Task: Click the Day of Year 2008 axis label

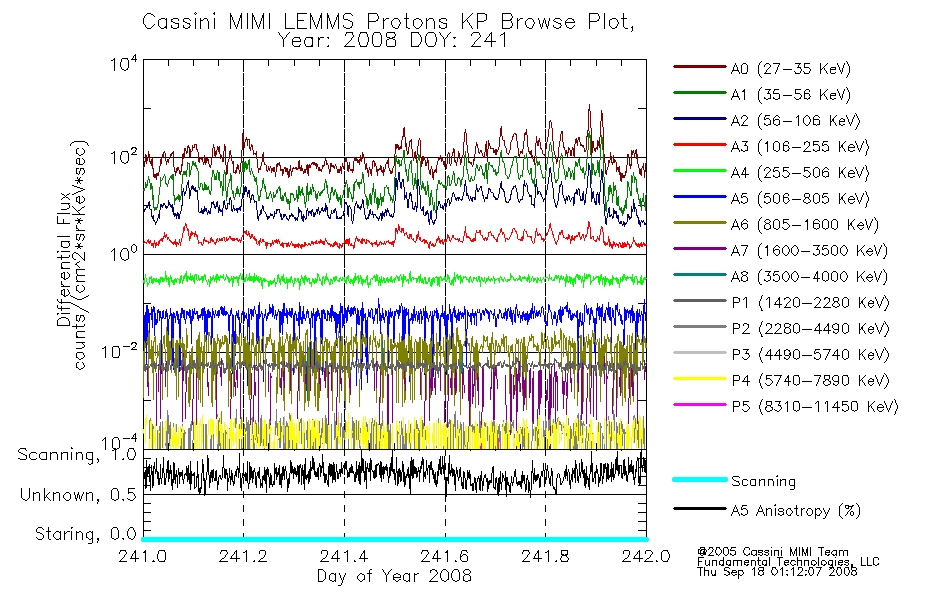Action: click(394, 576)
